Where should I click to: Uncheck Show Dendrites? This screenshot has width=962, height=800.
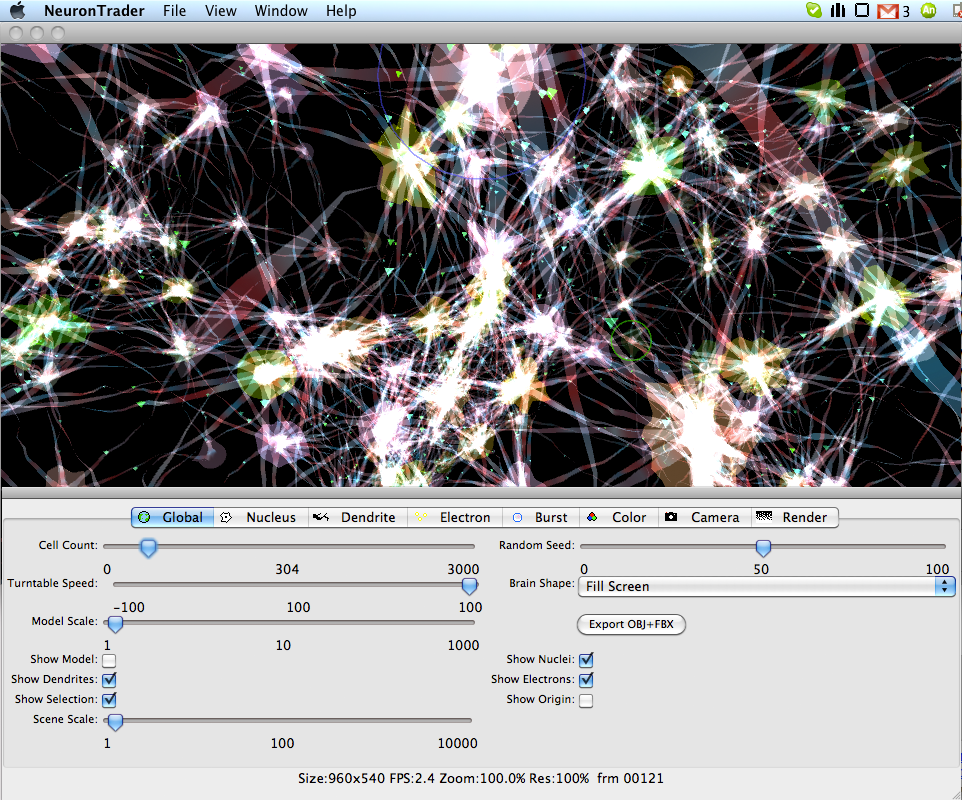[109, 680]
